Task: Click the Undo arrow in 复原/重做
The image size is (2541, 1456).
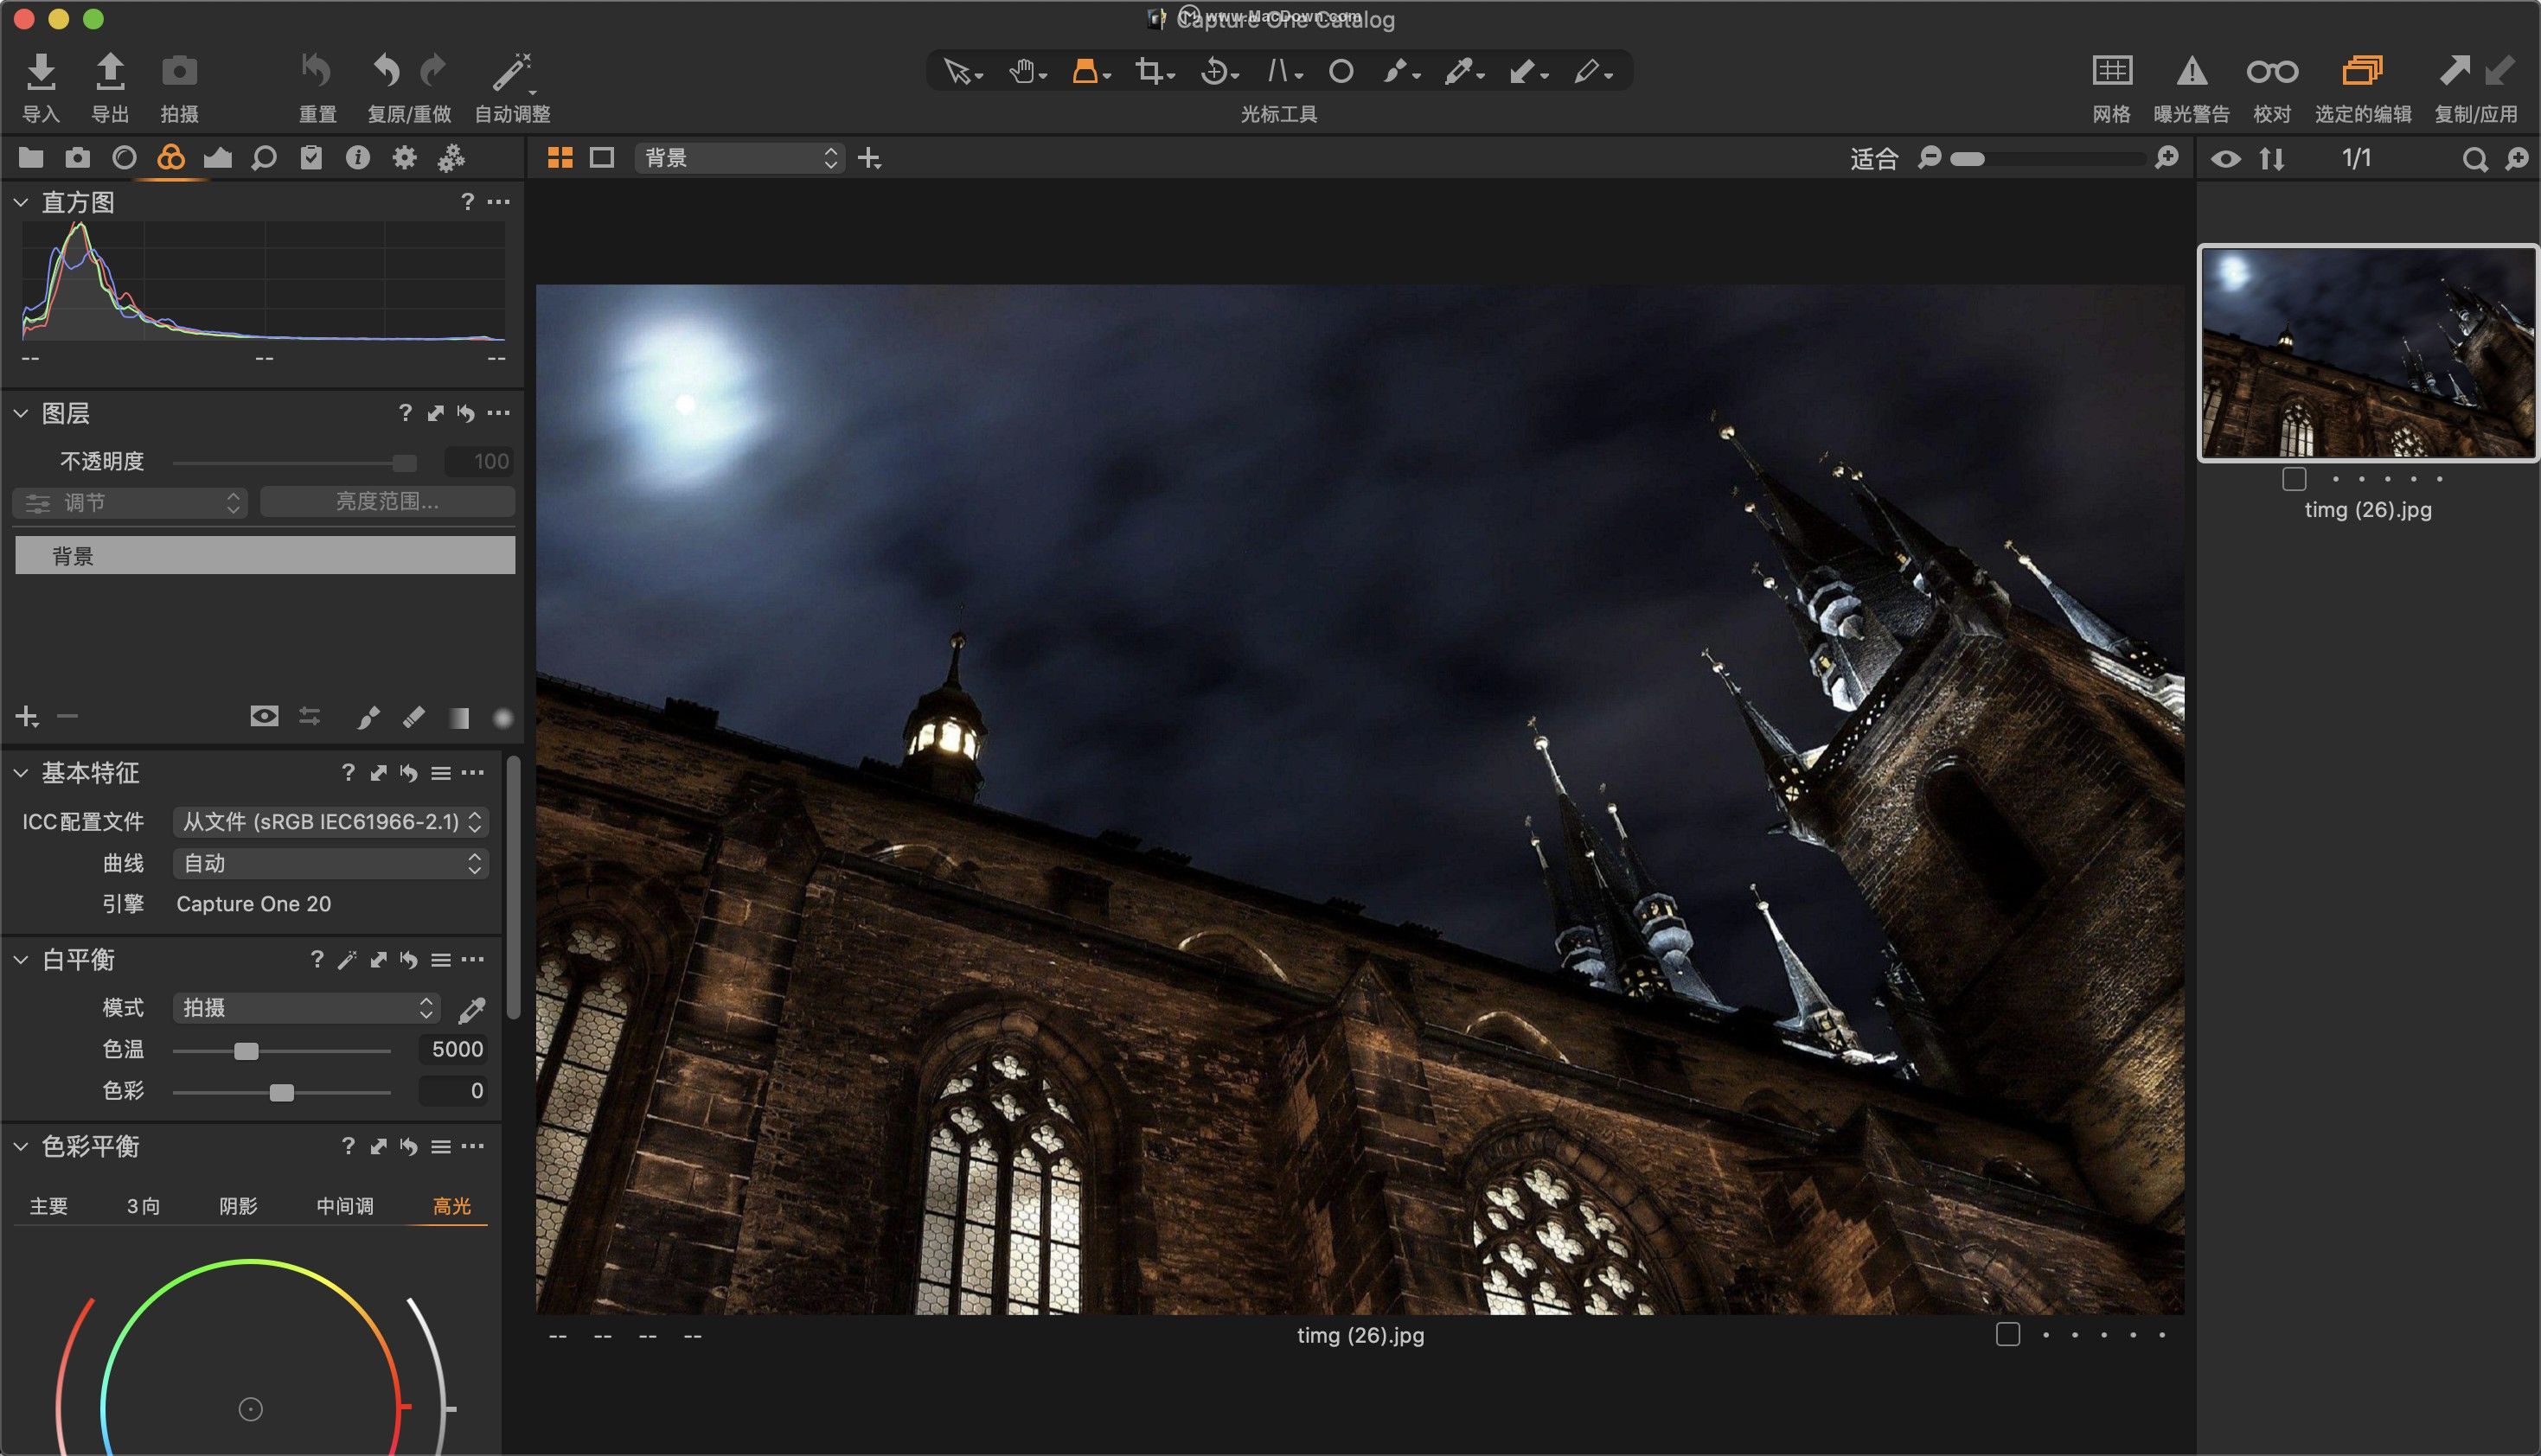Action: 387,71
